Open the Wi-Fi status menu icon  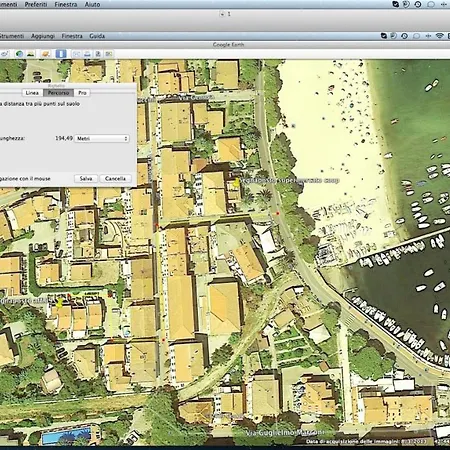(439, 36)
